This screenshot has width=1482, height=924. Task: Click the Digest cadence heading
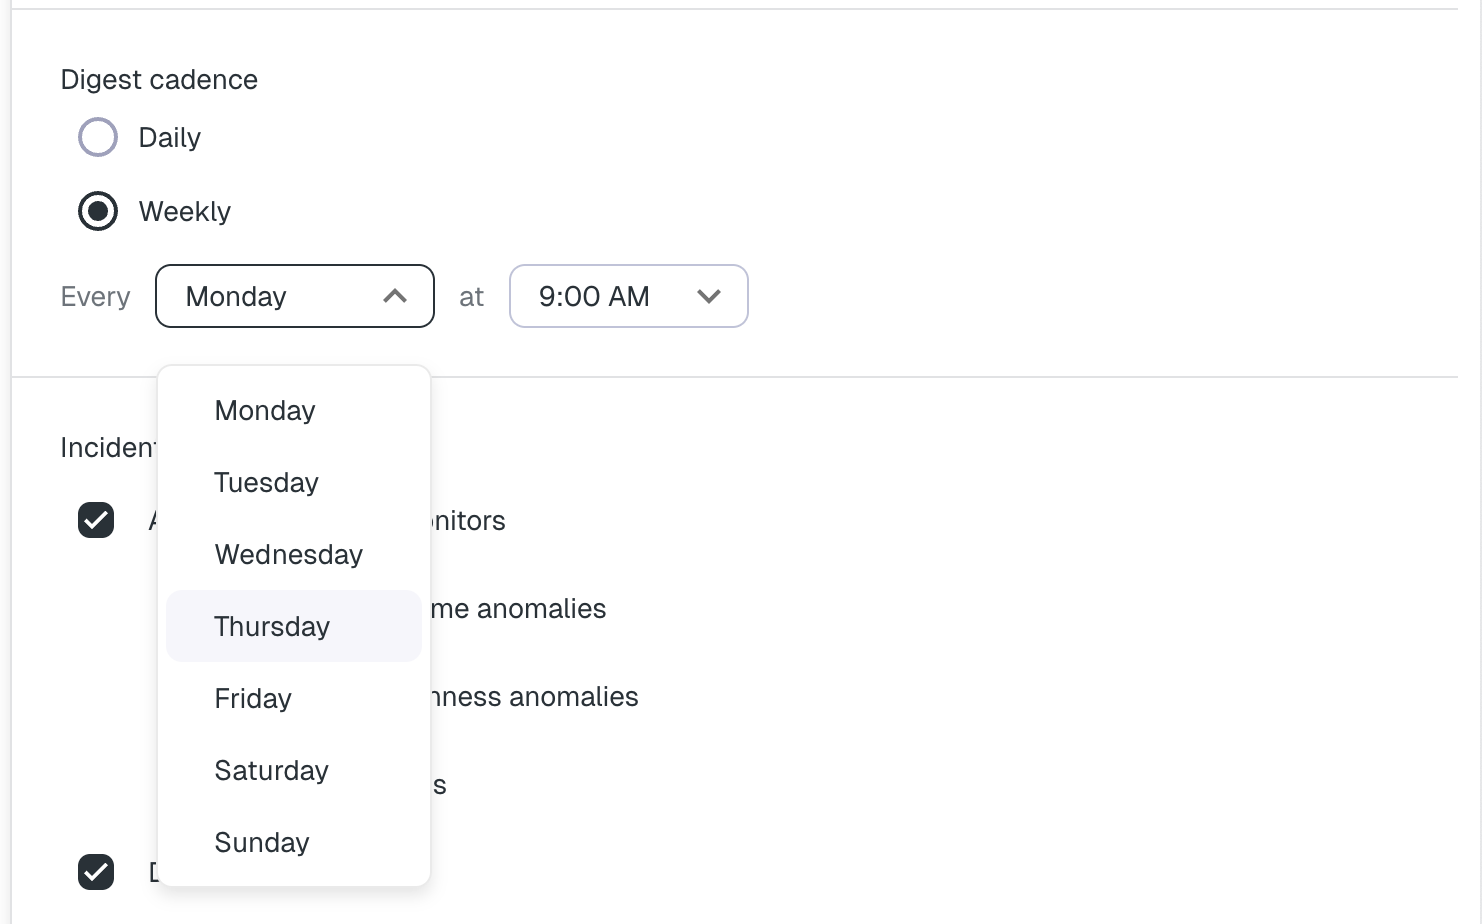(x=159, y=79)
